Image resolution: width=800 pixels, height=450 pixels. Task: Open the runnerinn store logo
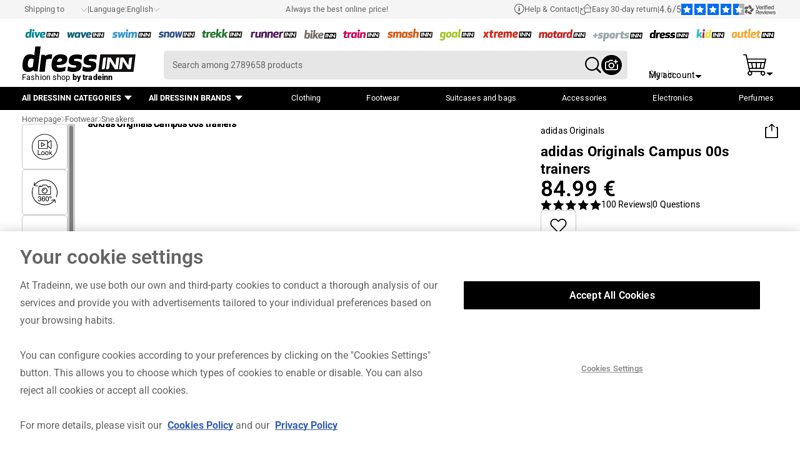pyautogui.click(x=273, y=34)
